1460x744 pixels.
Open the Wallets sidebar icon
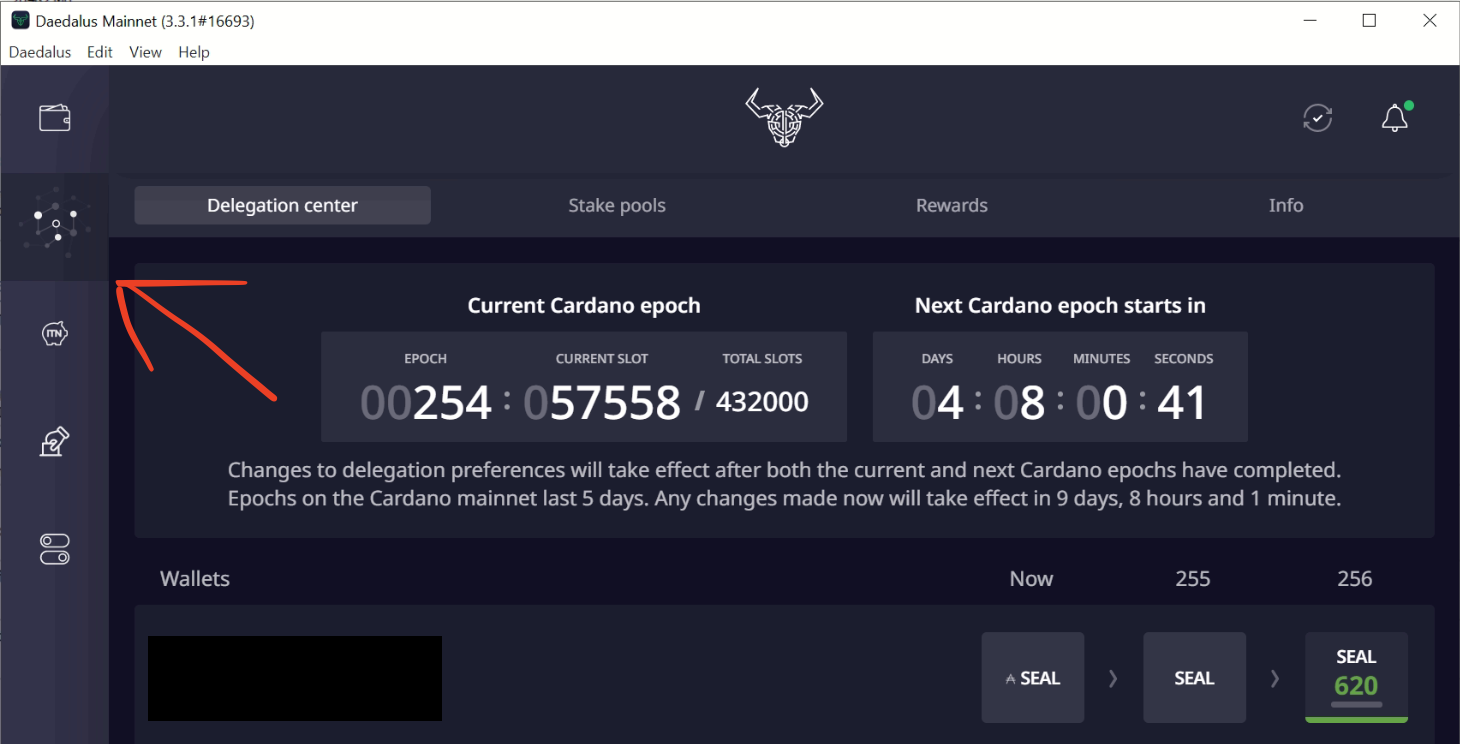55,118
